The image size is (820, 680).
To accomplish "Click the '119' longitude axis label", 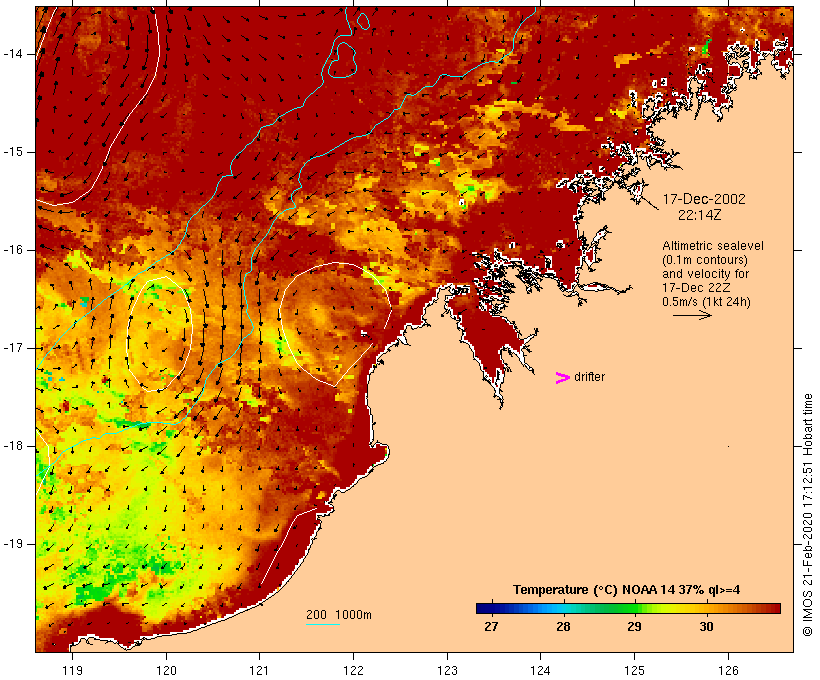I will 72,670.
